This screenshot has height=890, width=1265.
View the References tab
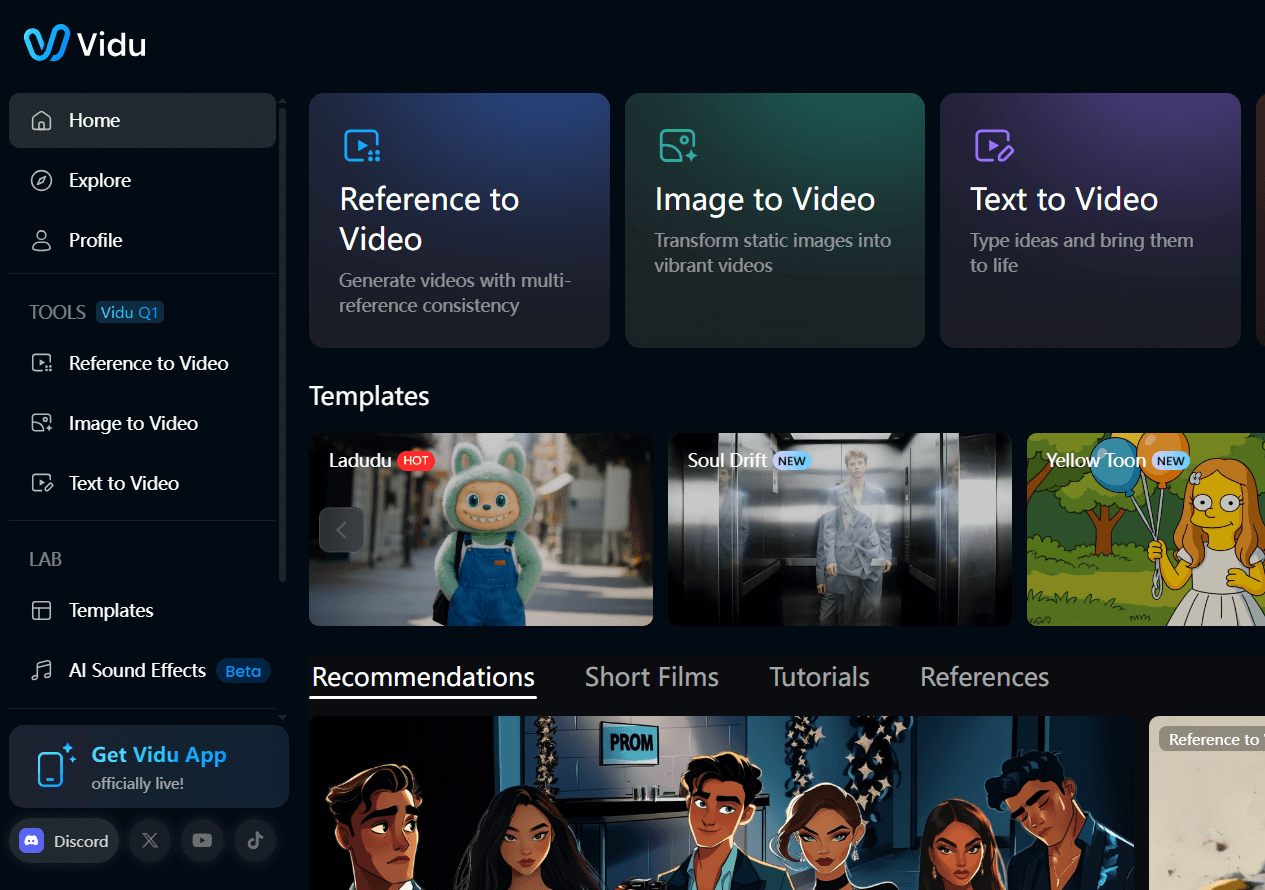[984, 677]
